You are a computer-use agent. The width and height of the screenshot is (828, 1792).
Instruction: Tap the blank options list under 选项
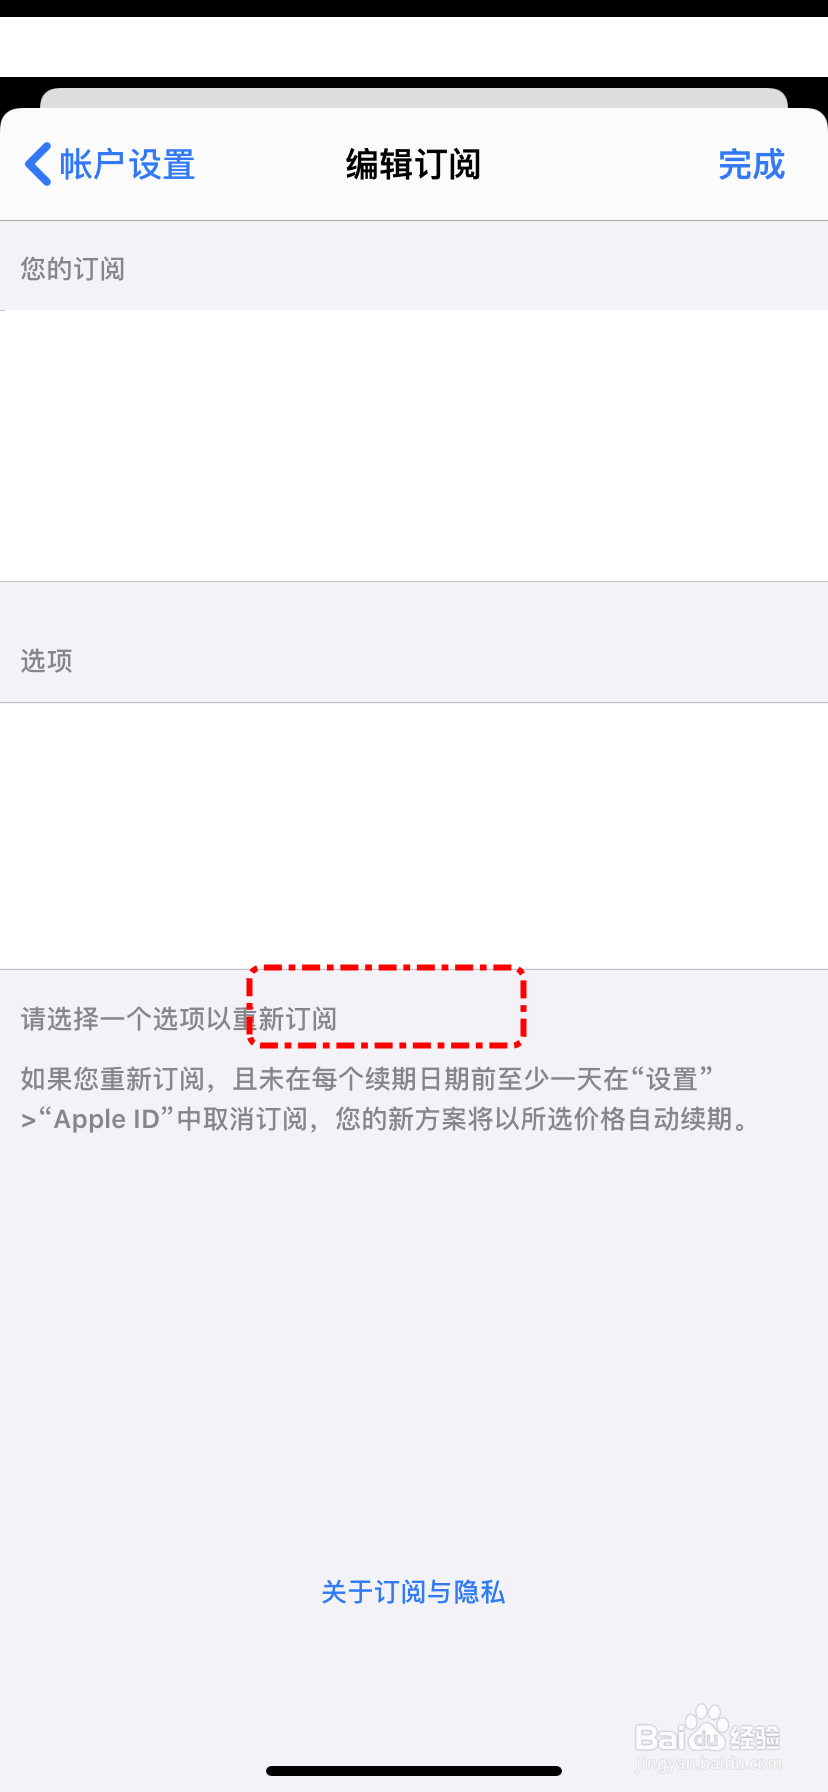(x=414, y=836)
